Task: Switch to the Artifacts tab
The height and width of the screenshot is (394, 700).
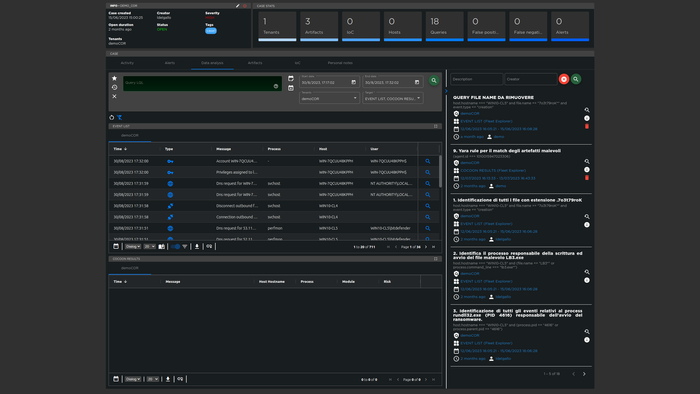Action: point(255,63)
